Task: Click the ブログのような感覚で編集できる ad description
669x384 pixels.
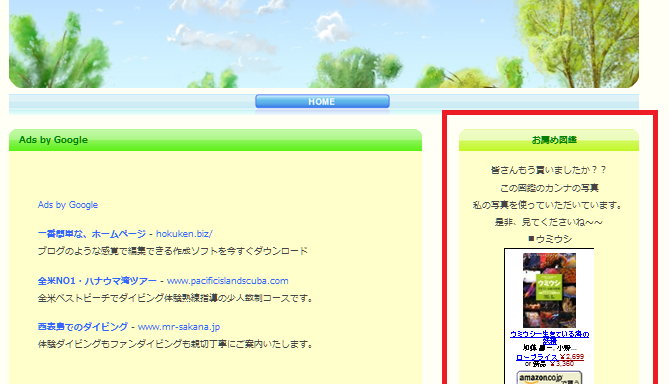Action: coord(173,251)
